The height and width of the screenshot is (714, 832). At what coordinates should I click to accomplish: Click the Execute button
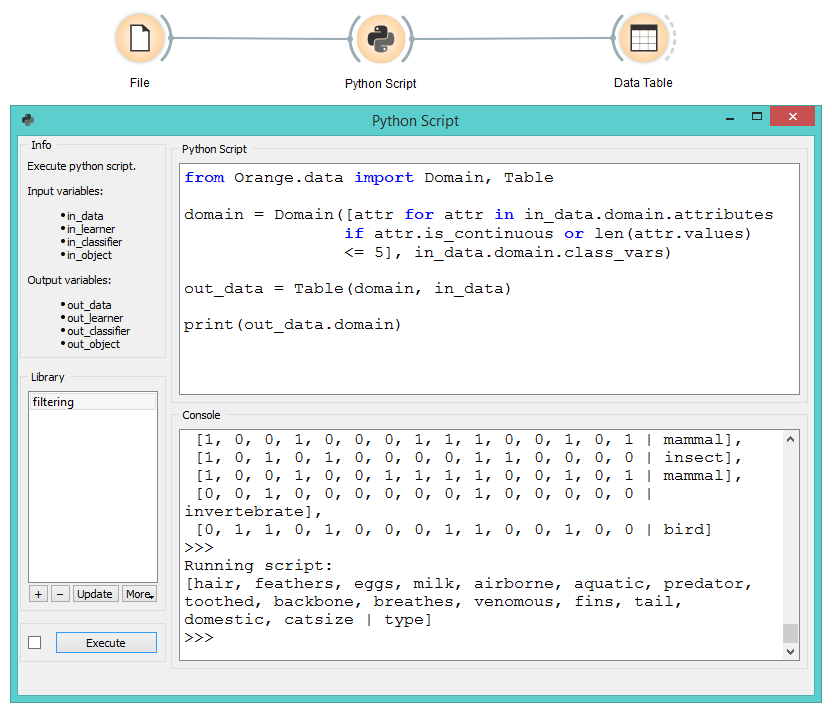coord(106,642)
